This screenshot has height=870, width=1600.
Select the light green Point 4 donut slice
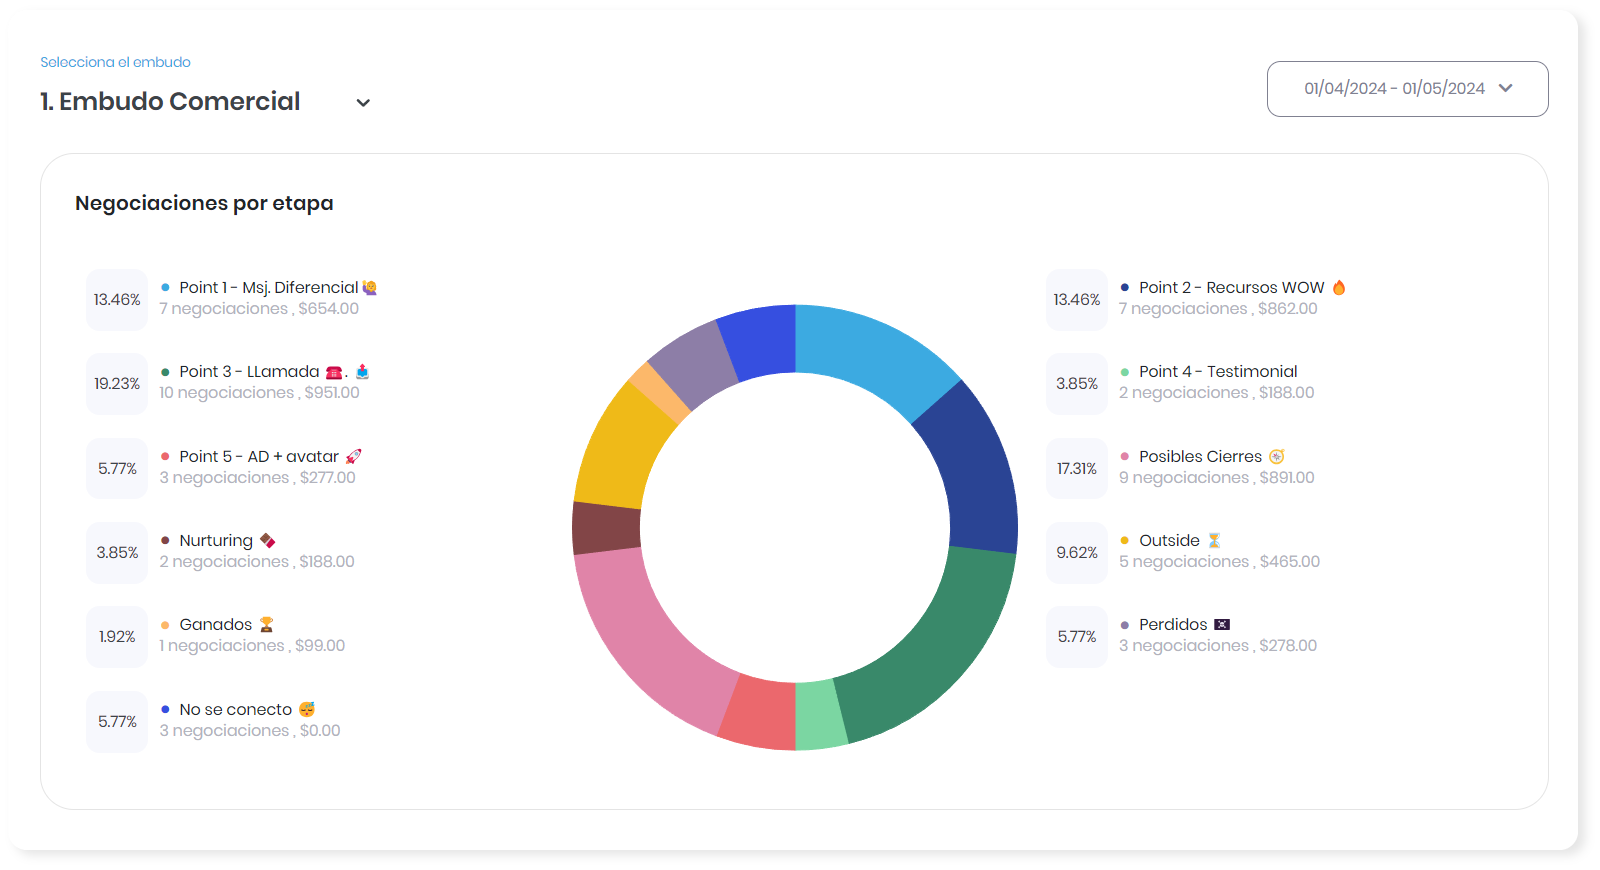click(x=821, y=715)
